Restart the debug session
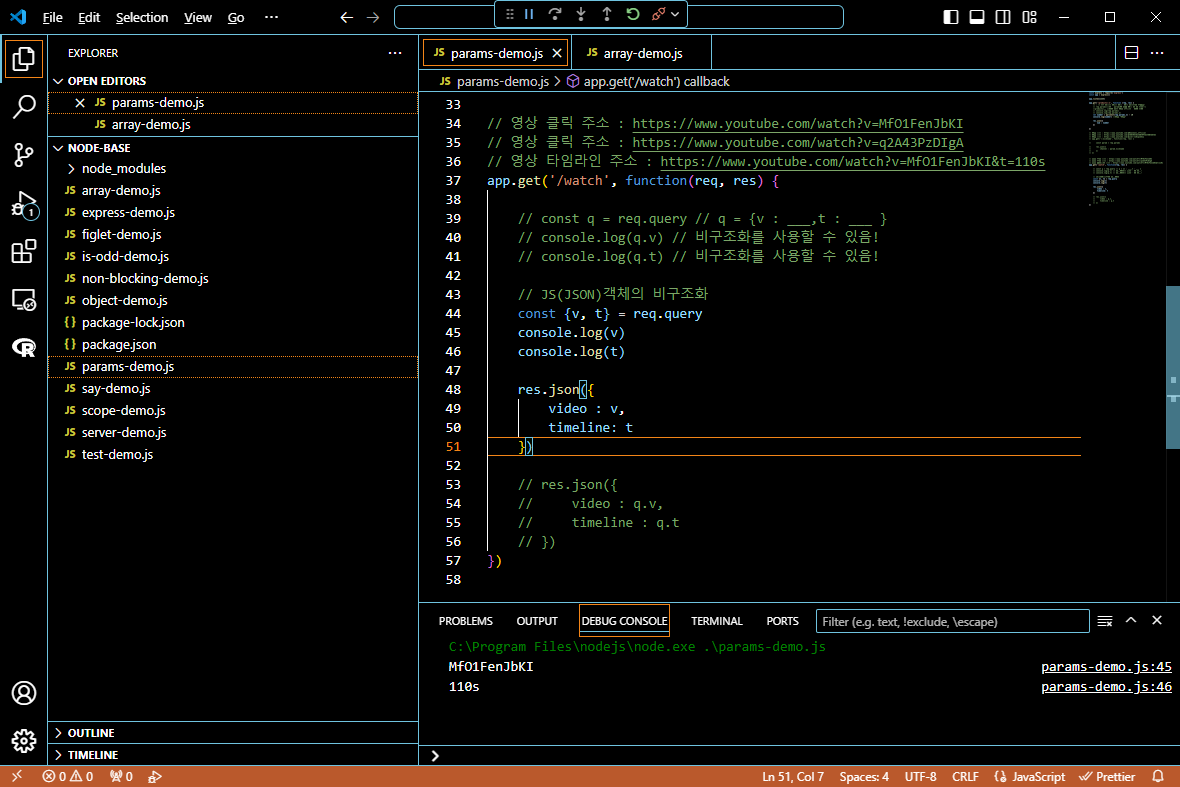Screen dimensions: 1180x787 (x=633, y=14)
